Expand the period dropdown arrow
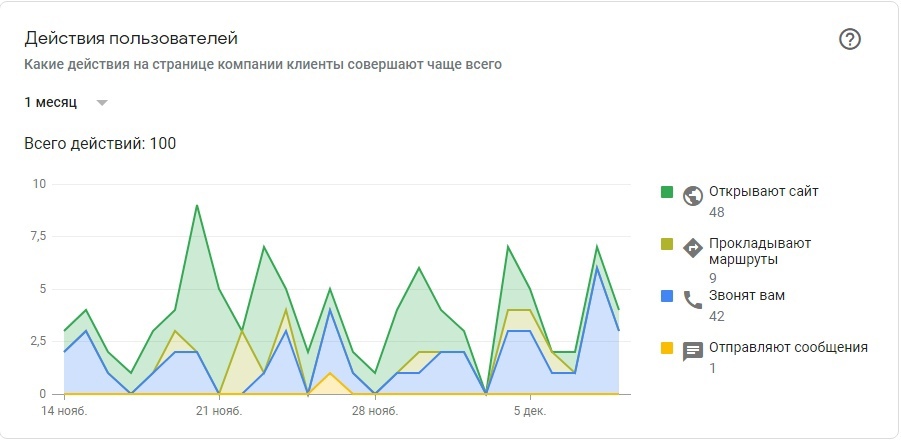This screenshot has height=443, width=901. pos(101,102)
